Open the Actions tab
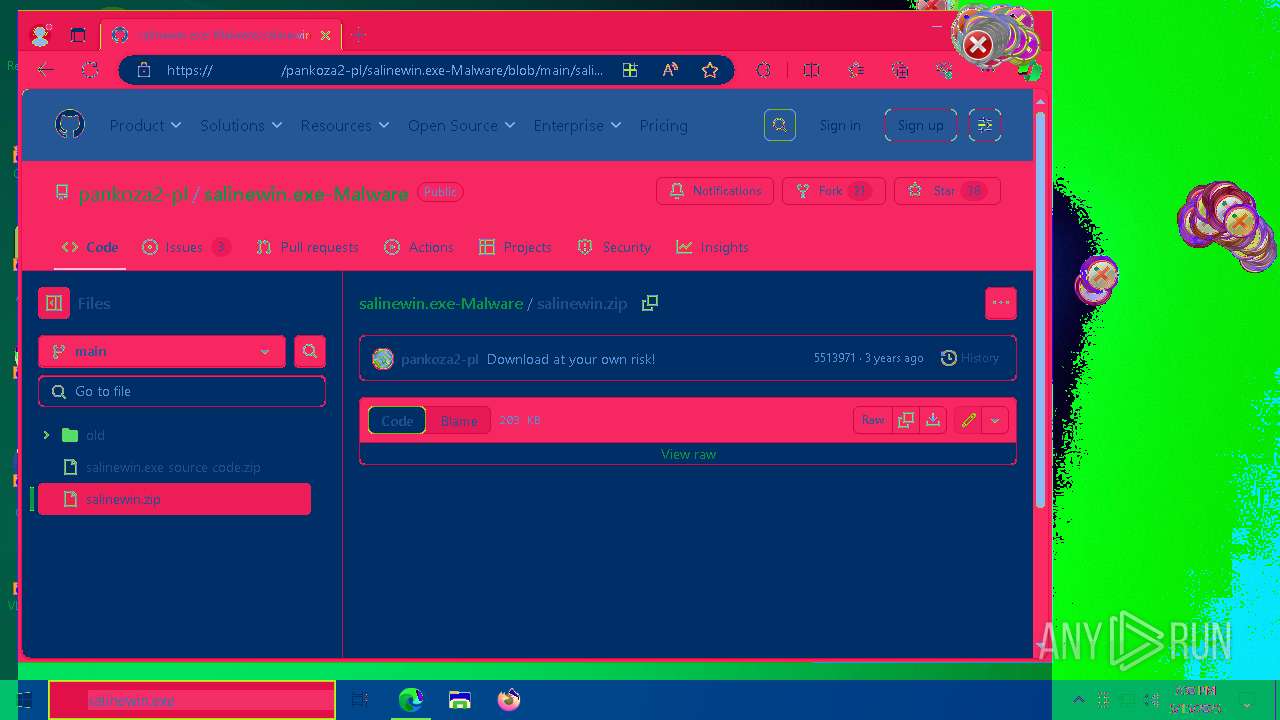This screenshot has height=720, width=1280. [x=419, y=247]
